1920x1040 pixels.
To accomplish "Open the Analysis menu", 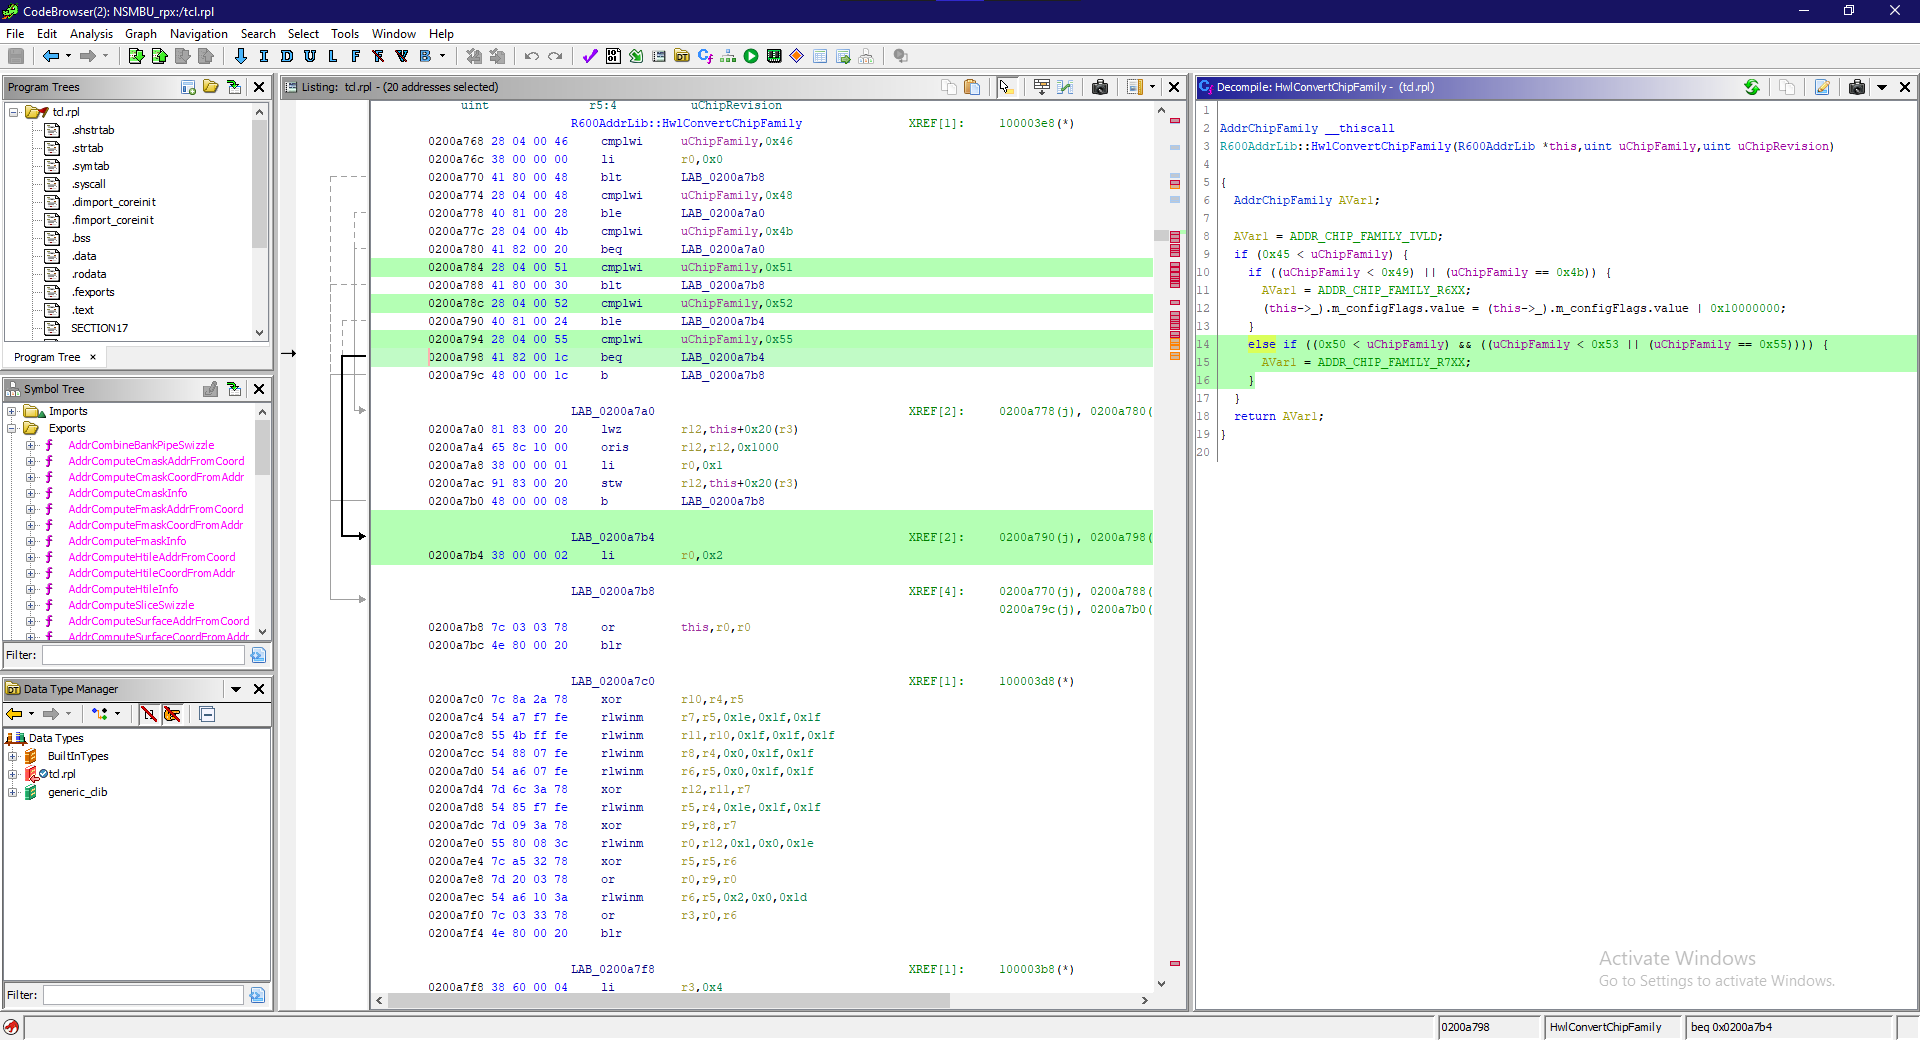I will pos(91,34).
